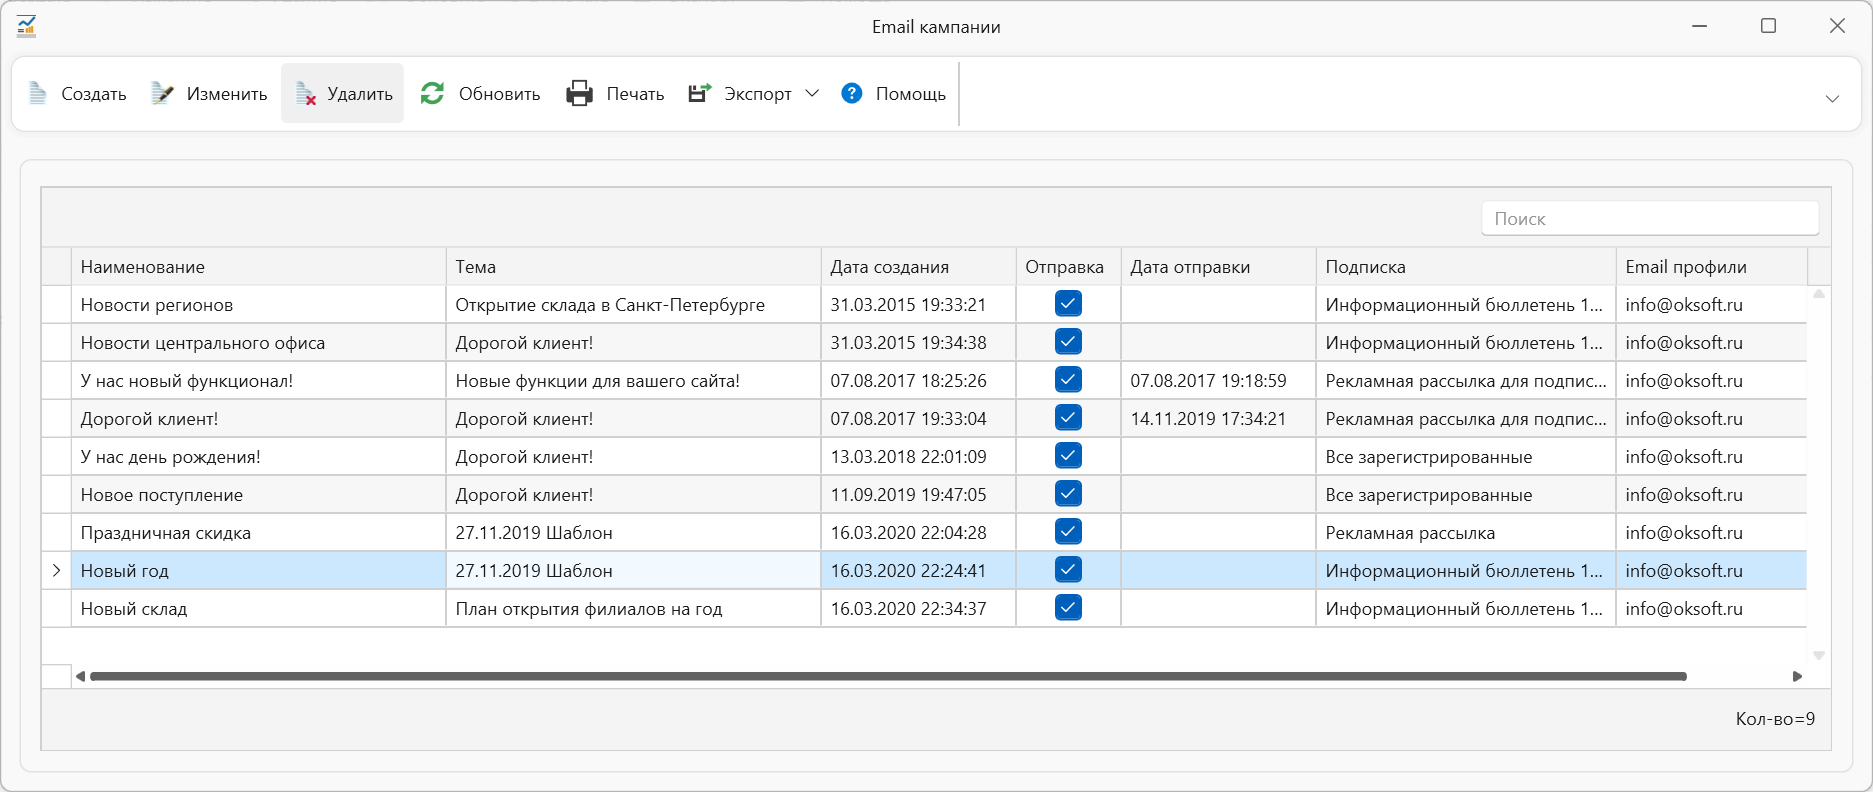Toggle Отправка checkbox for У нас новый функционал!

[x=1068, y=380]
